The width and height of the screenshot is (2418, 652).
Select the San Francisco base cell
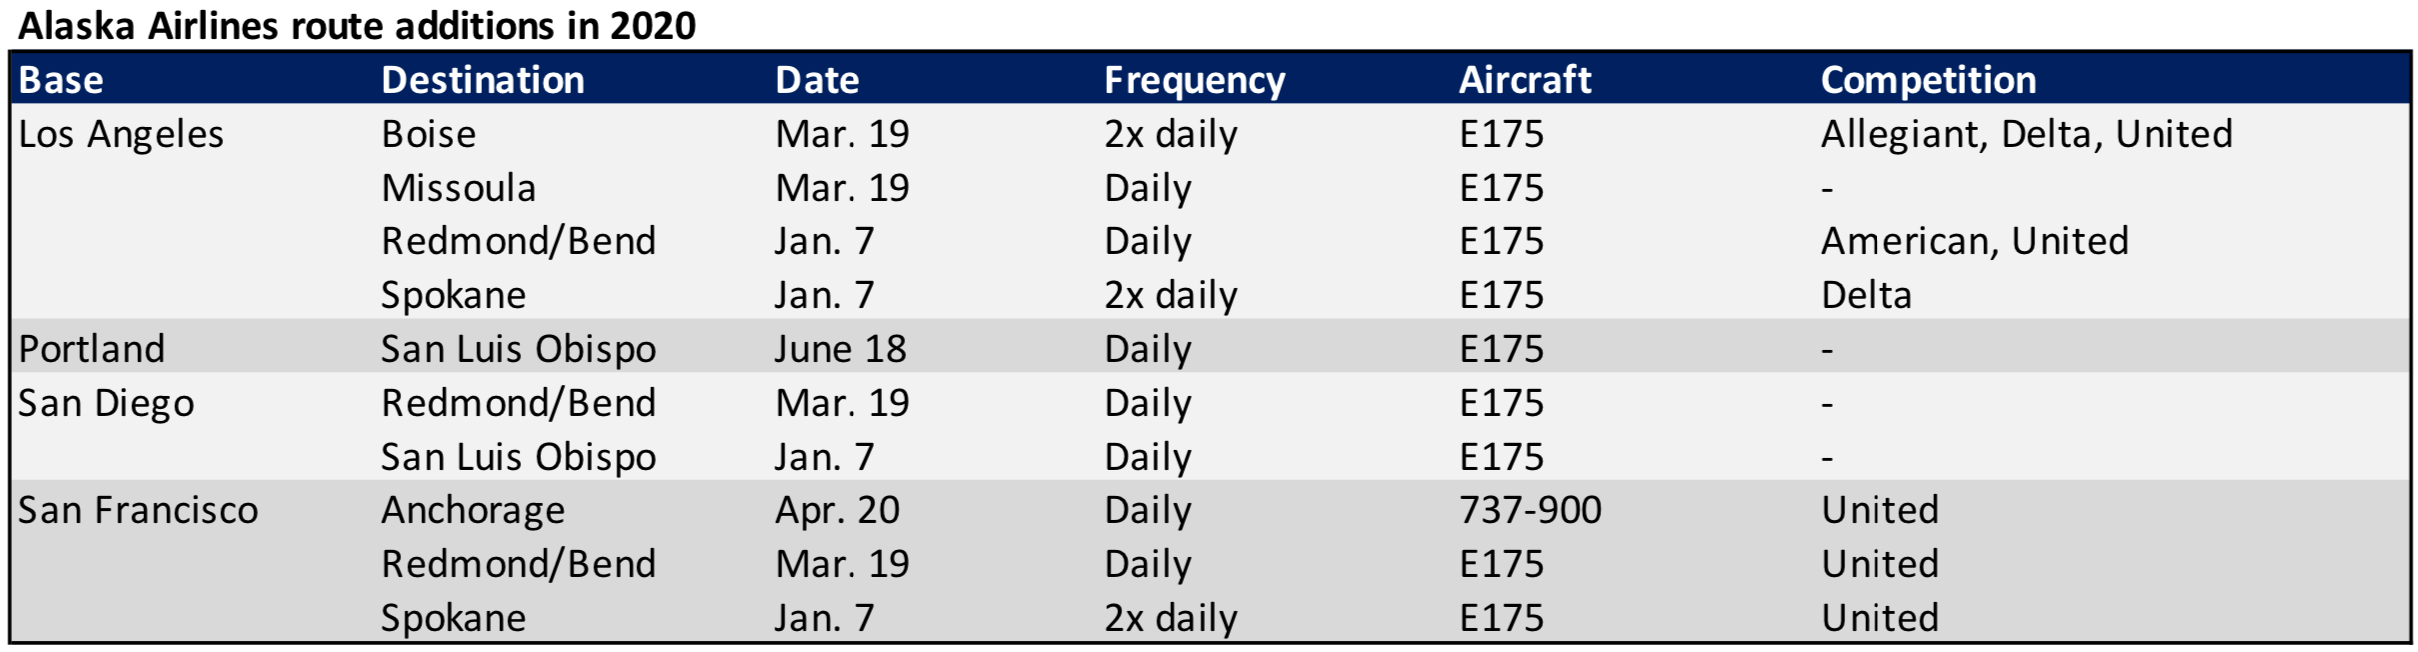pos(138,510)
